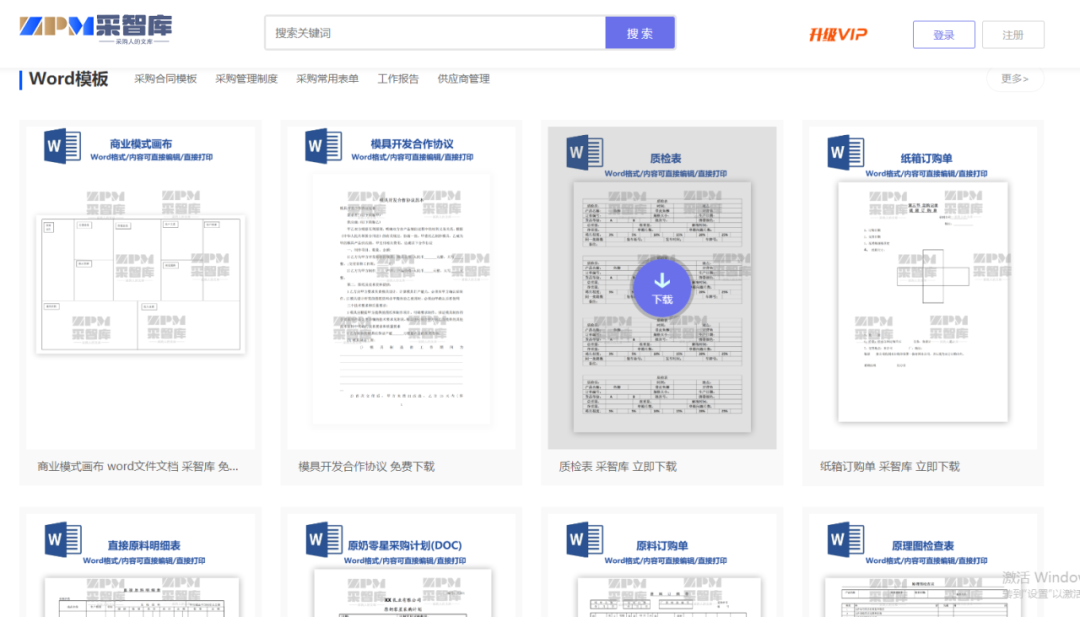
Task: Select the 采购管理制度 category tab
Action: (x=247, y=79)
